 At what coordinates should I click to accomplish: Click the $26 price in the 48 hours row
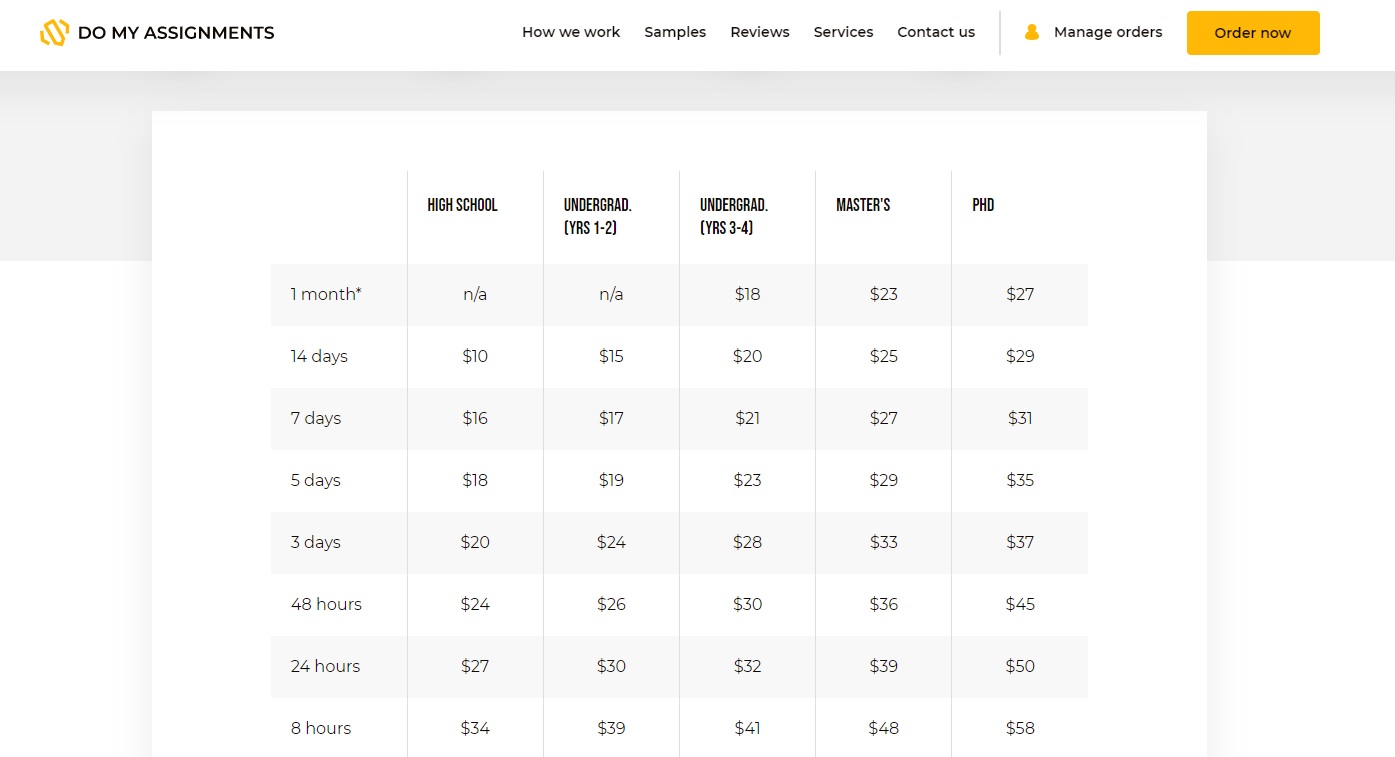coord(611,604)
